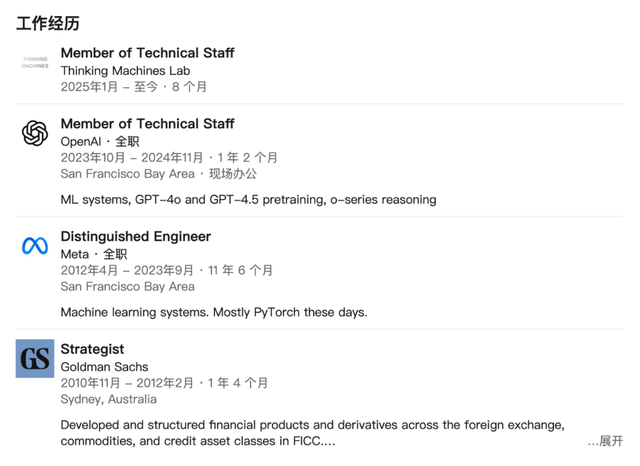Select Member of Technical Staff at OpenAI title

coord(148,124)
